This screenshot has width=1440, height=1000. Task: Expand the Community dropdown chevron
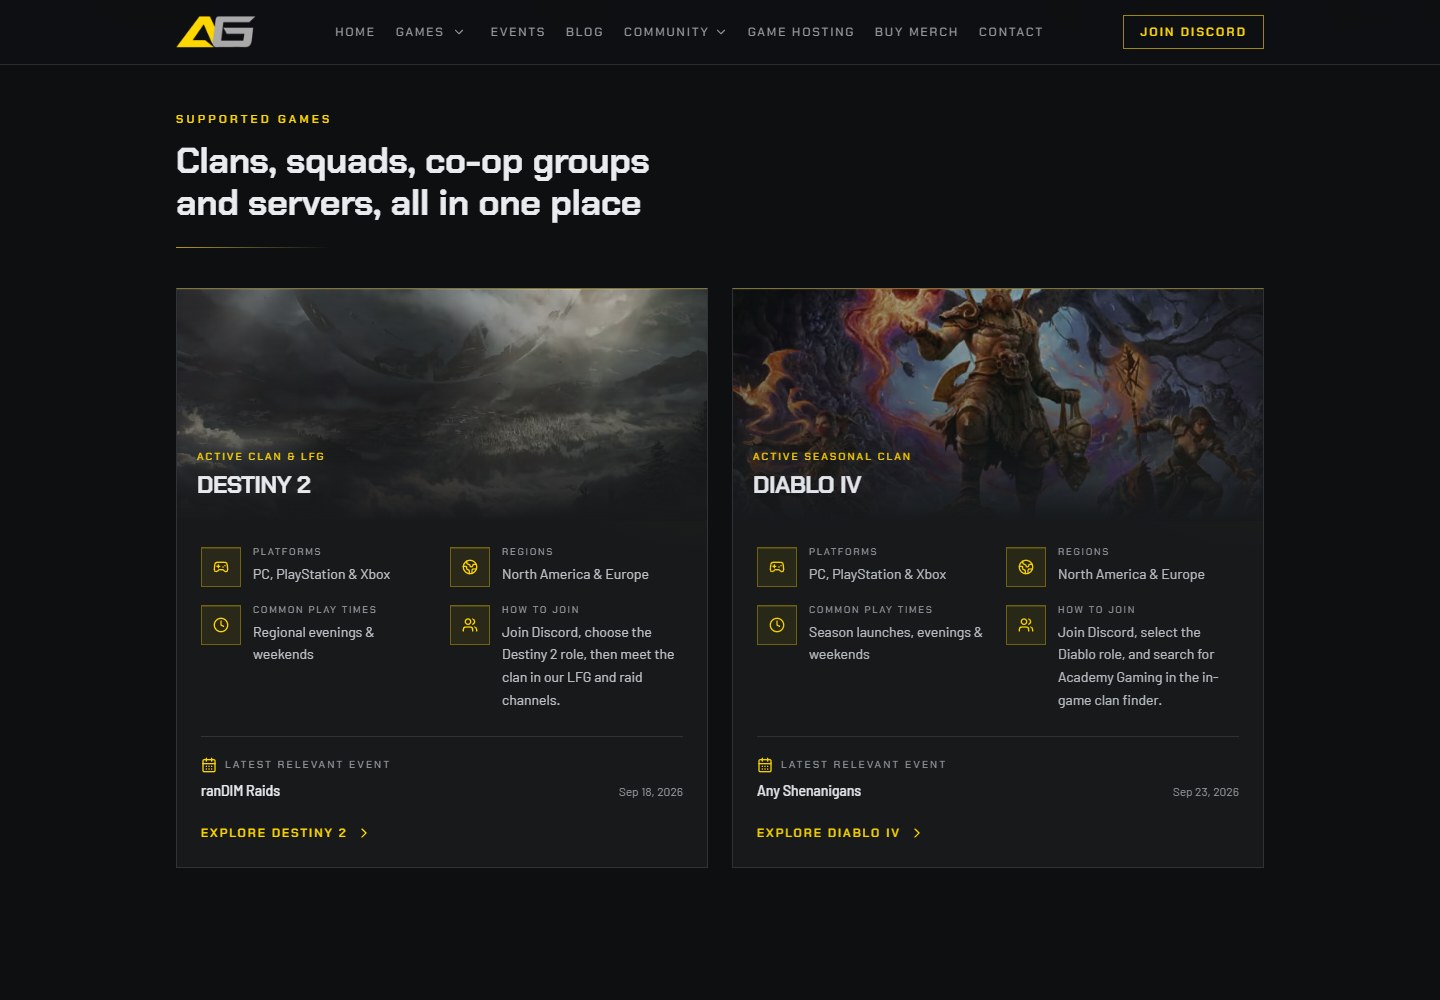pyautogui.click(x=721, y=32)
